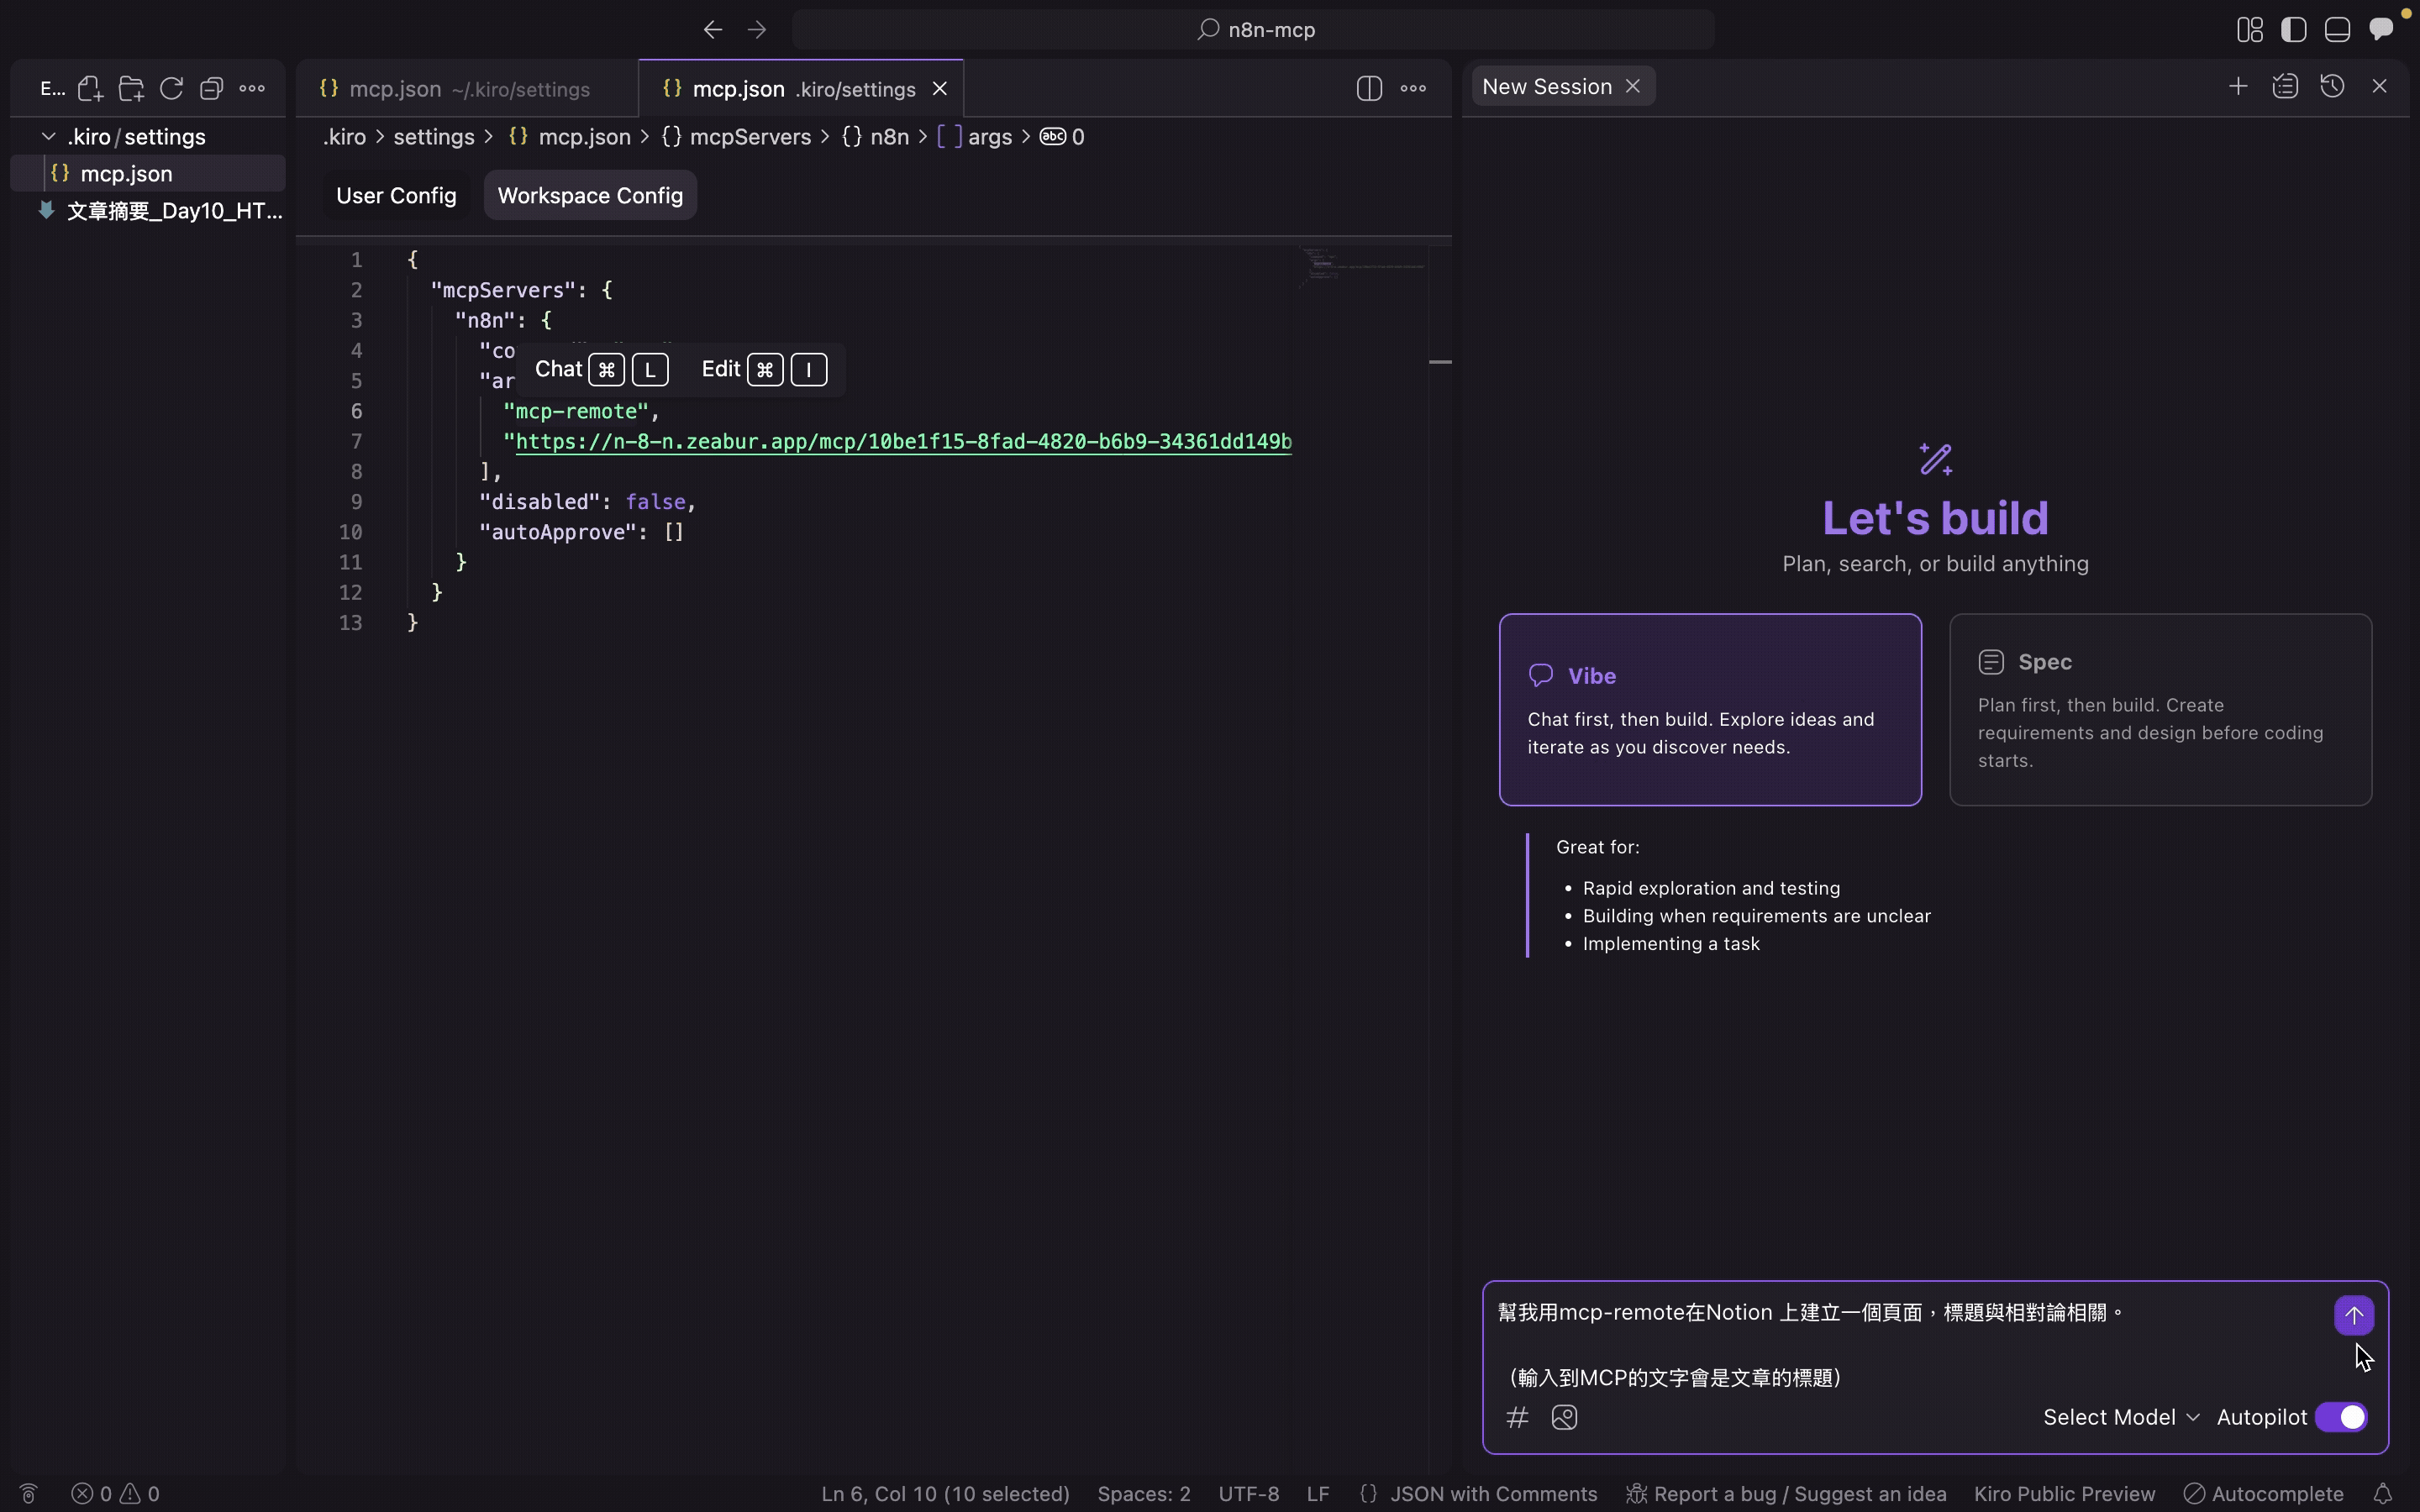Click the remote connection status icon

click(28, 1494)
